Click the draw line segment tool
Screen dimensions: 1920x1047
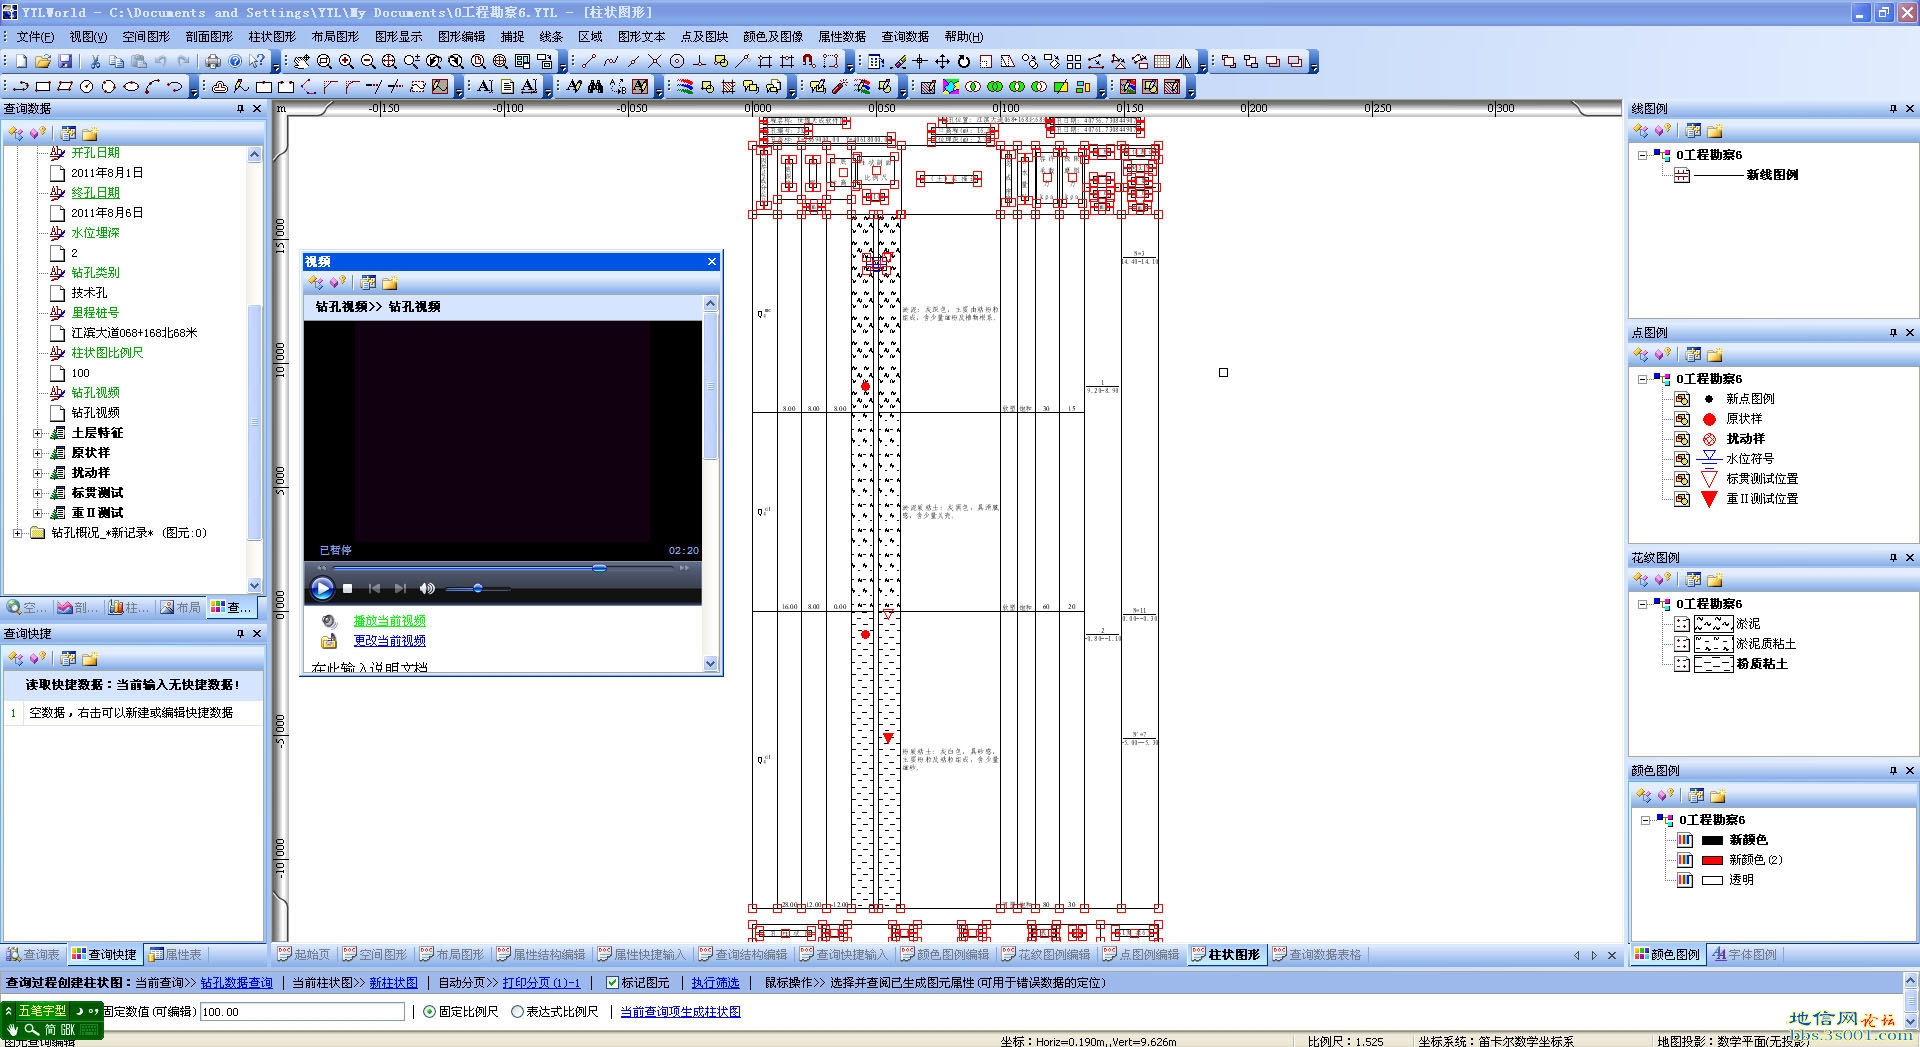point(588,61)
